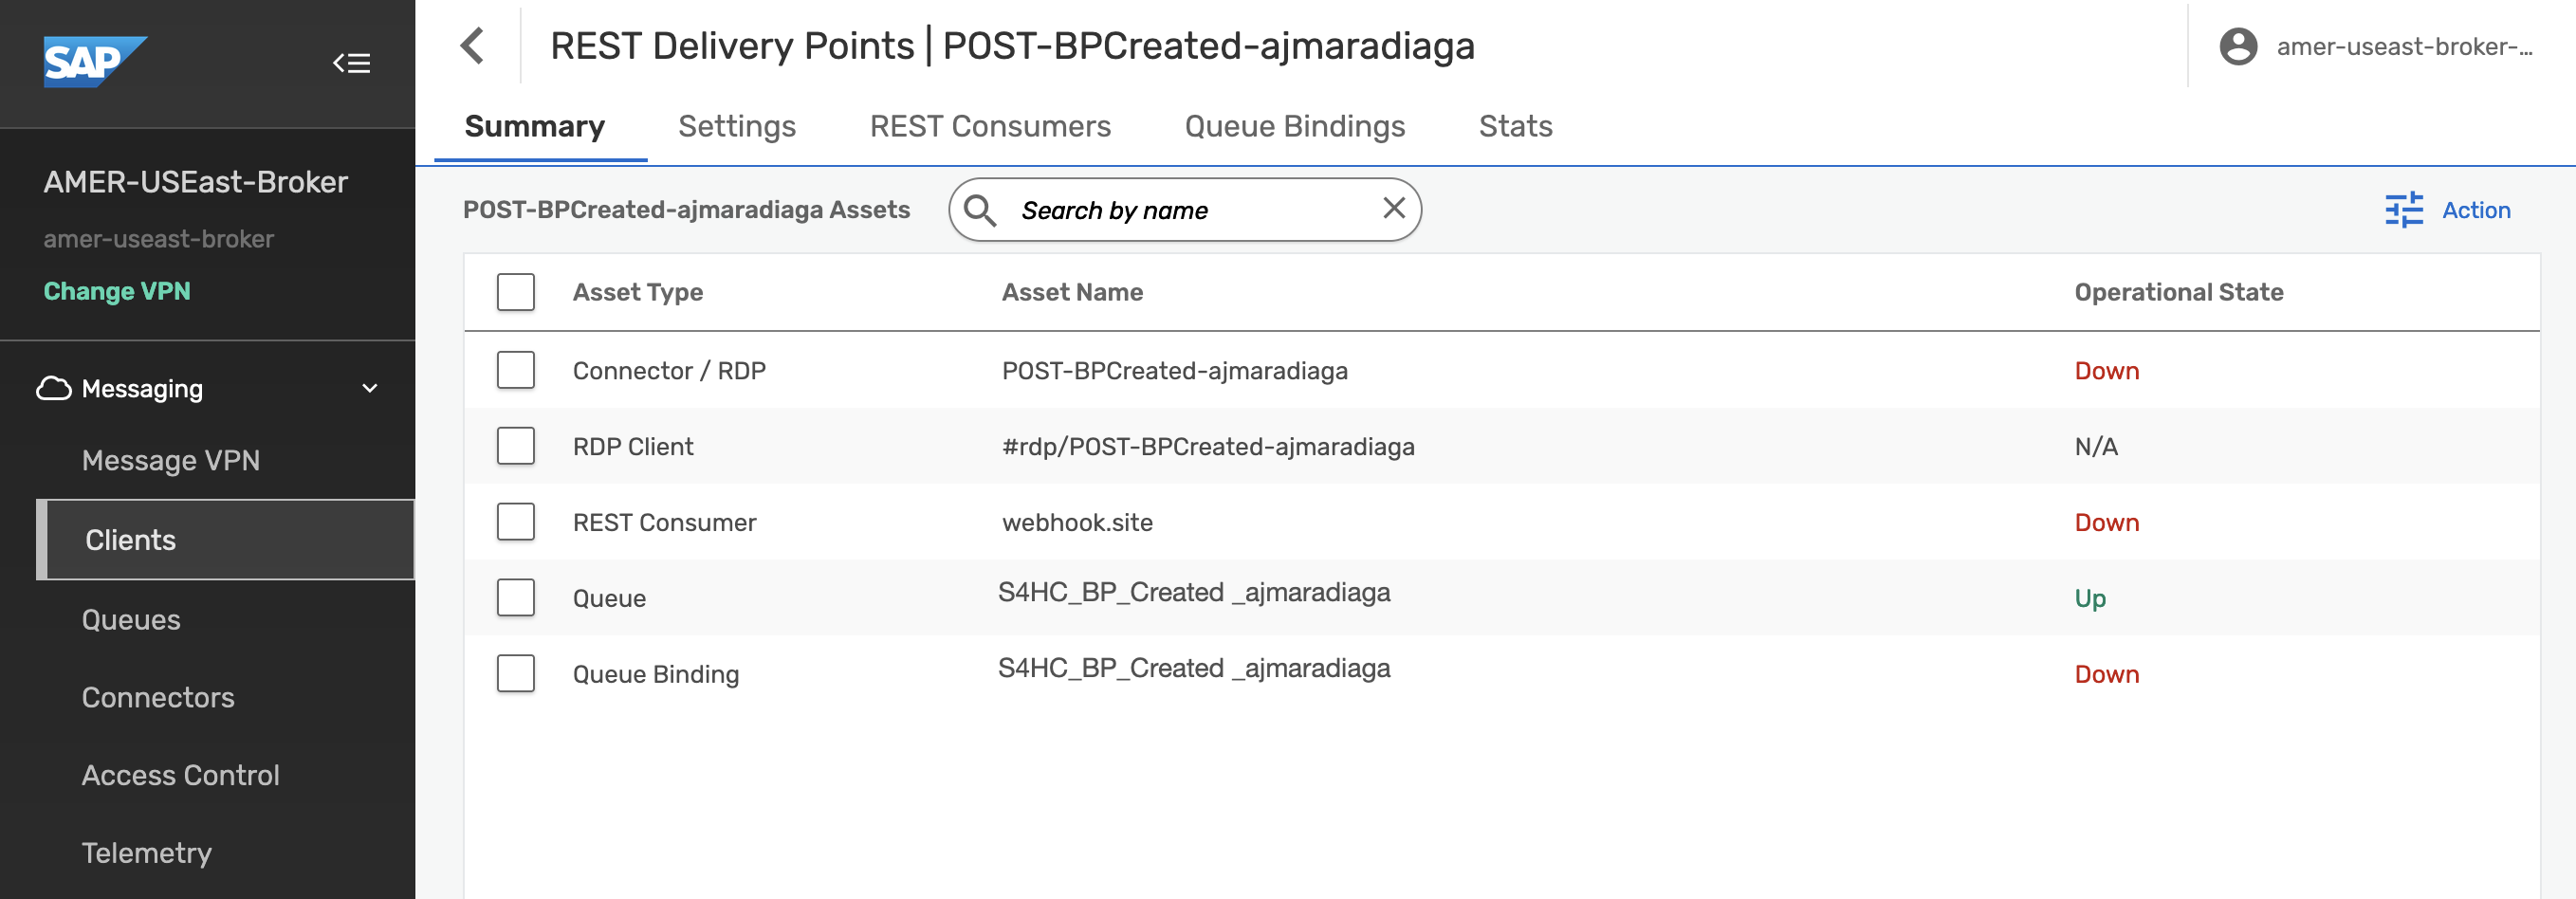Screen dimensions: 2576x899
Task: Click the SAP logo
Action: [x=95, y=62]
